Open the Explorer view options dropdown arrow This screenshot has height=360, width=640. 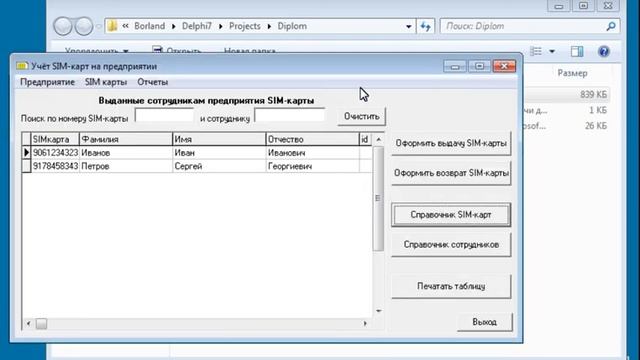(x=552, y=51)
